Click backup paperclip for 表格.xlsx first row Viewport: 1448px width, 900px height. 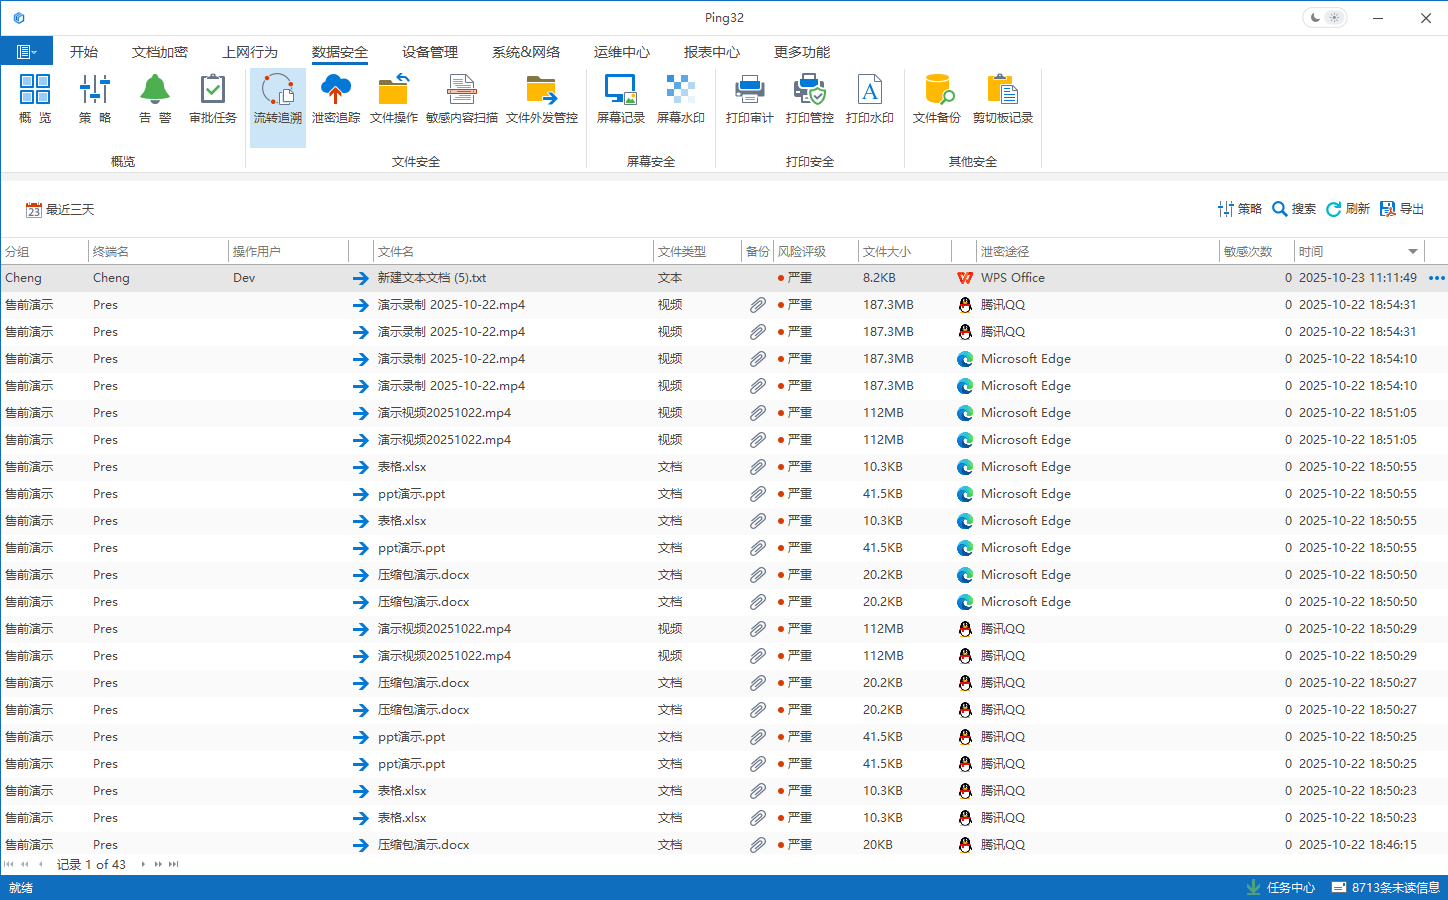pyautogui.click(x=758, y=467)
